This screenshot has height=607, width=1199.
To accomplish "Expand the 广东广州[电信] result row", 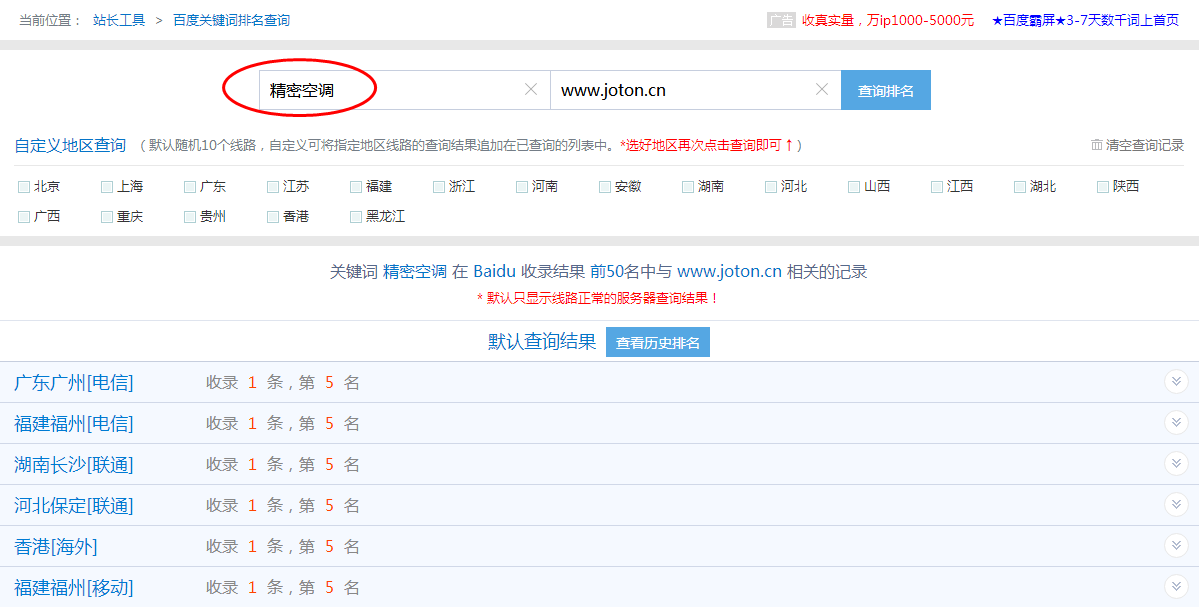I will [1176, 382].
